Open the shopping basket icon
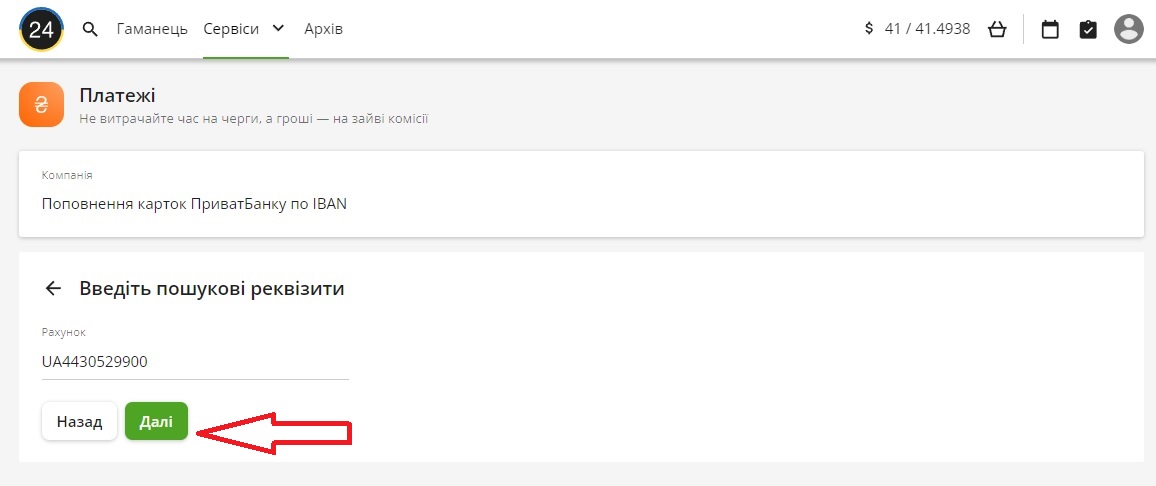The width and height of the screenshot is (1156, 486). (996, 29)
